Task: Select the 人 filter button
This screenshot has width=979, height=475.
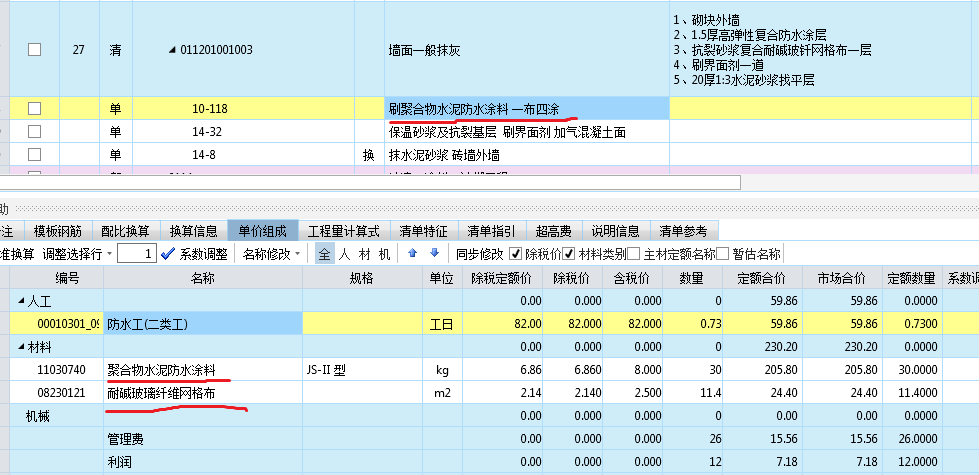Action: pos(345,254)
